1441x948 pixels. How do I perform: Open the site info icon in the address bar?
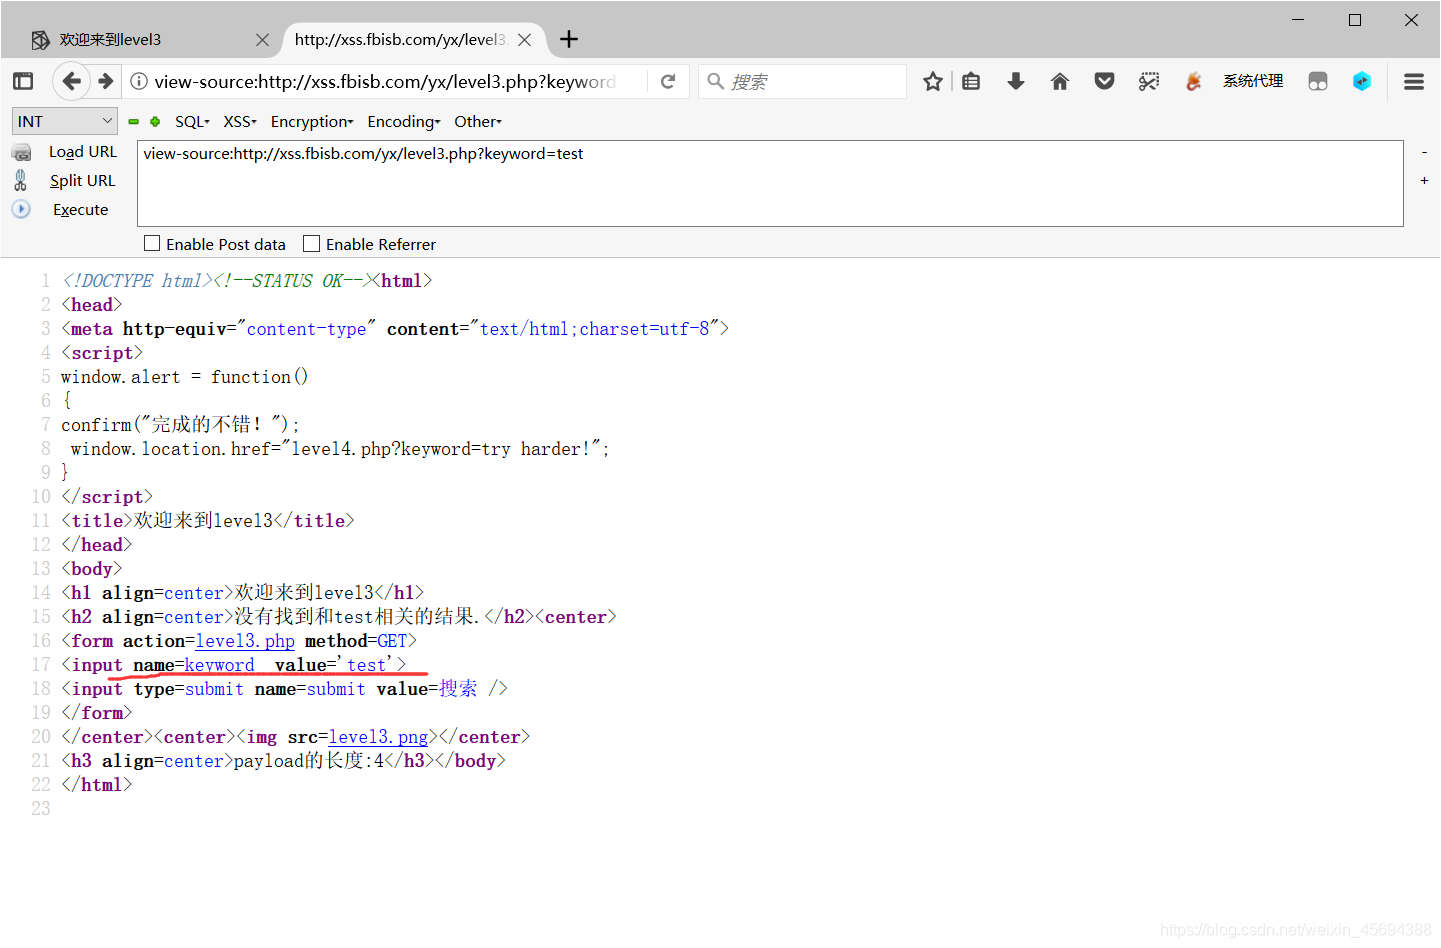click(140, 81)
